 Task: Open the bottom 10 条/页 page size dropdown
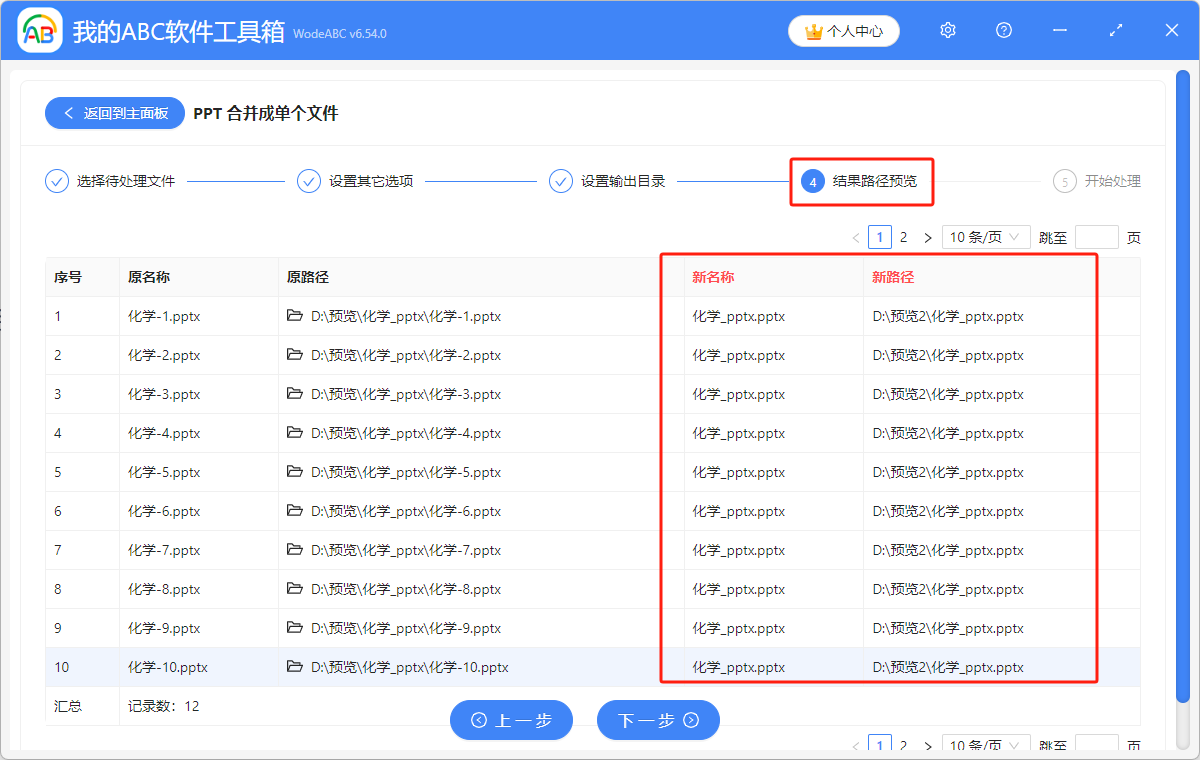pyautogui.click(x=986, y=745)
